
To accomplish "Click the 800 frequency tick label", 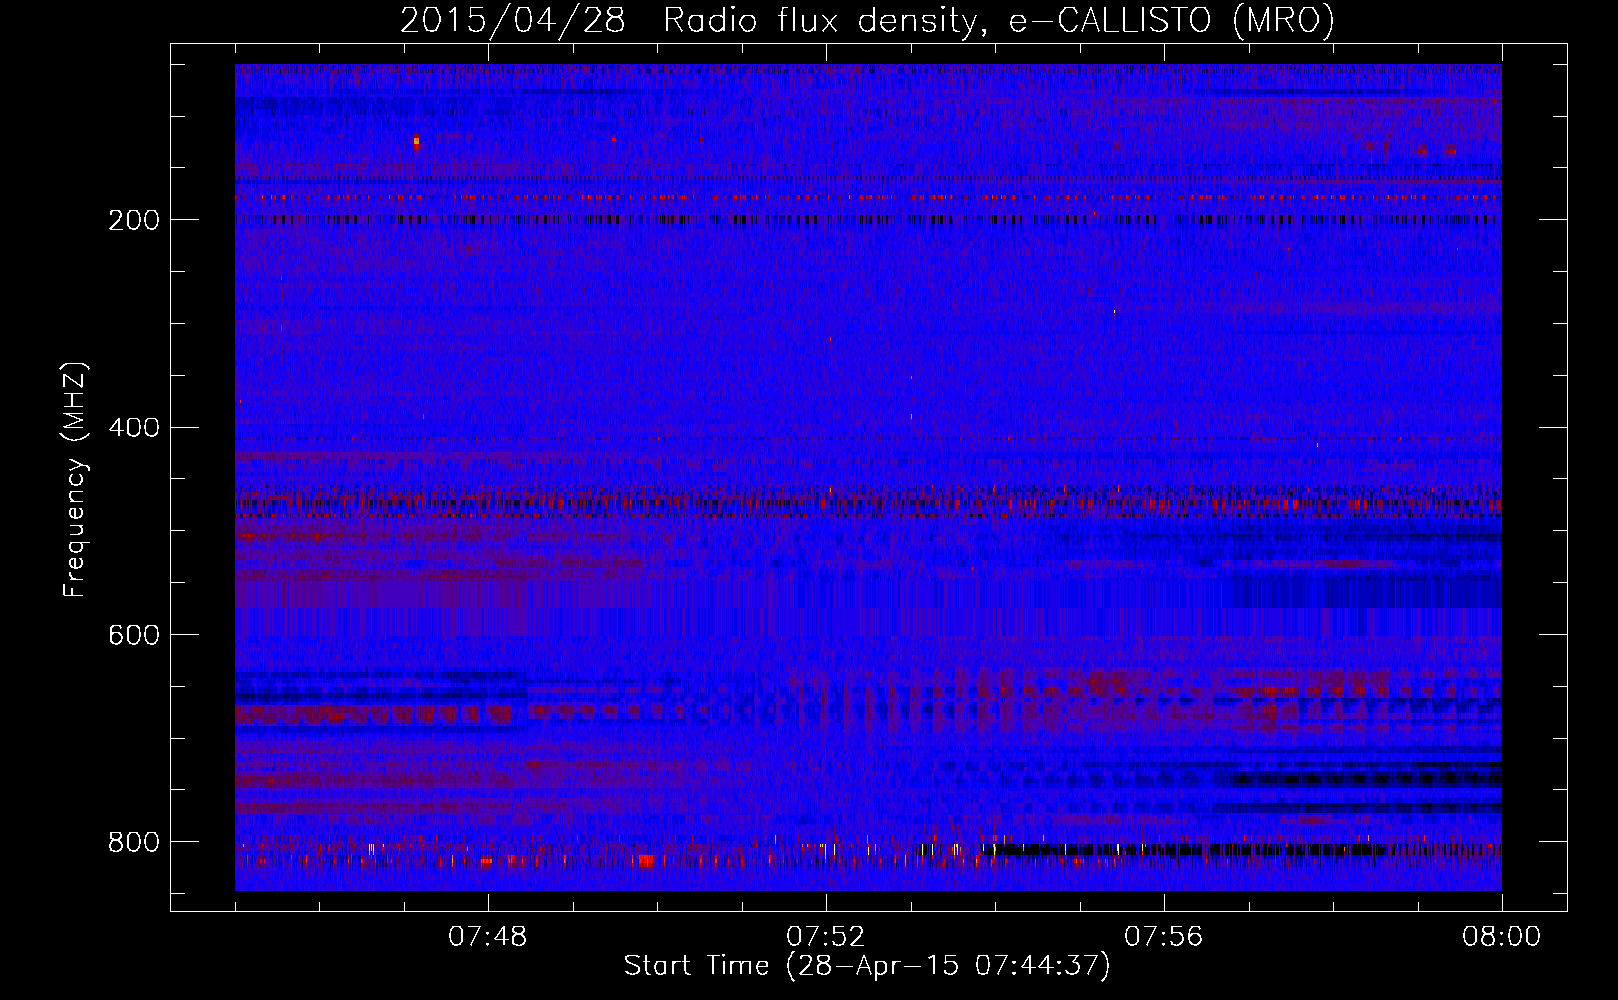I will [x=133, y=843].
